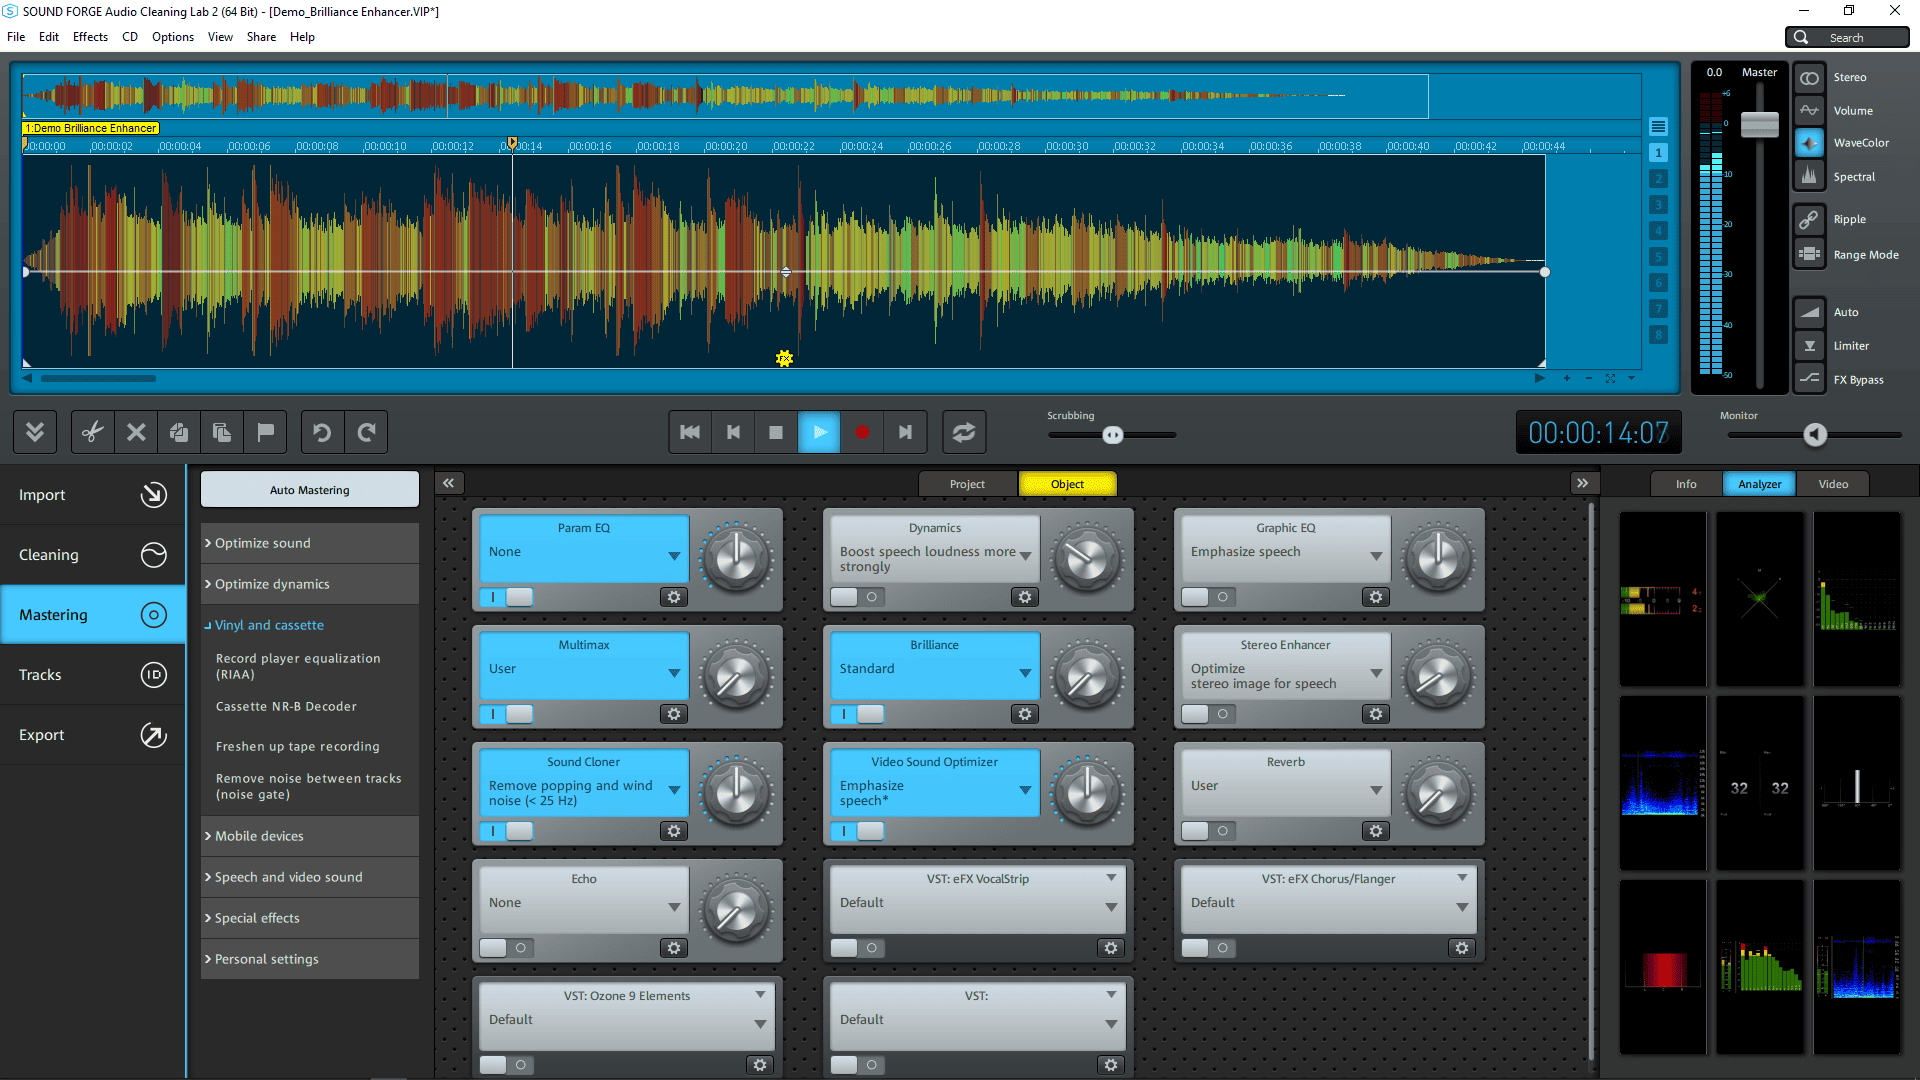Click the double-chevron collapse button in toolbar
Image resolution: width=1920 pixels, height=1080 pixels.
(35, 432)
